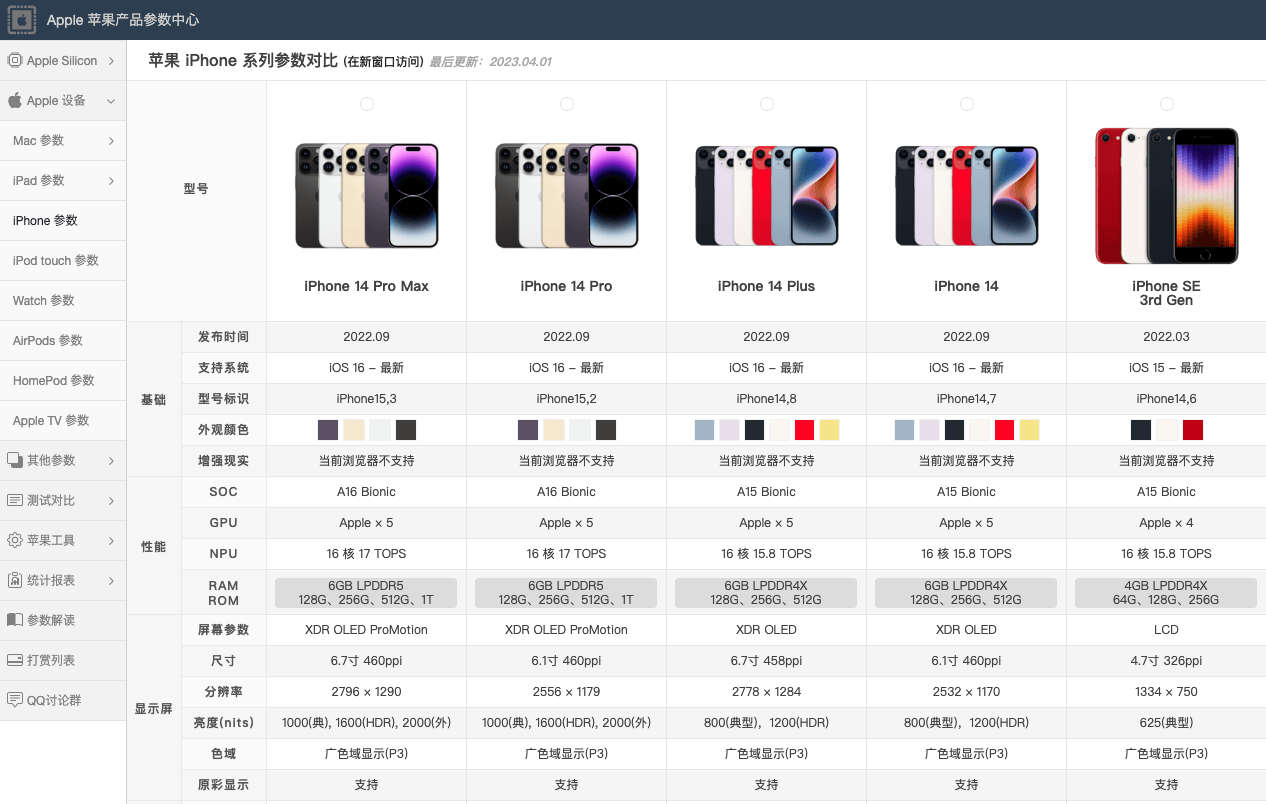
Task: Open HomePod 参数 in the sidebar
Action: coord(63,381)
